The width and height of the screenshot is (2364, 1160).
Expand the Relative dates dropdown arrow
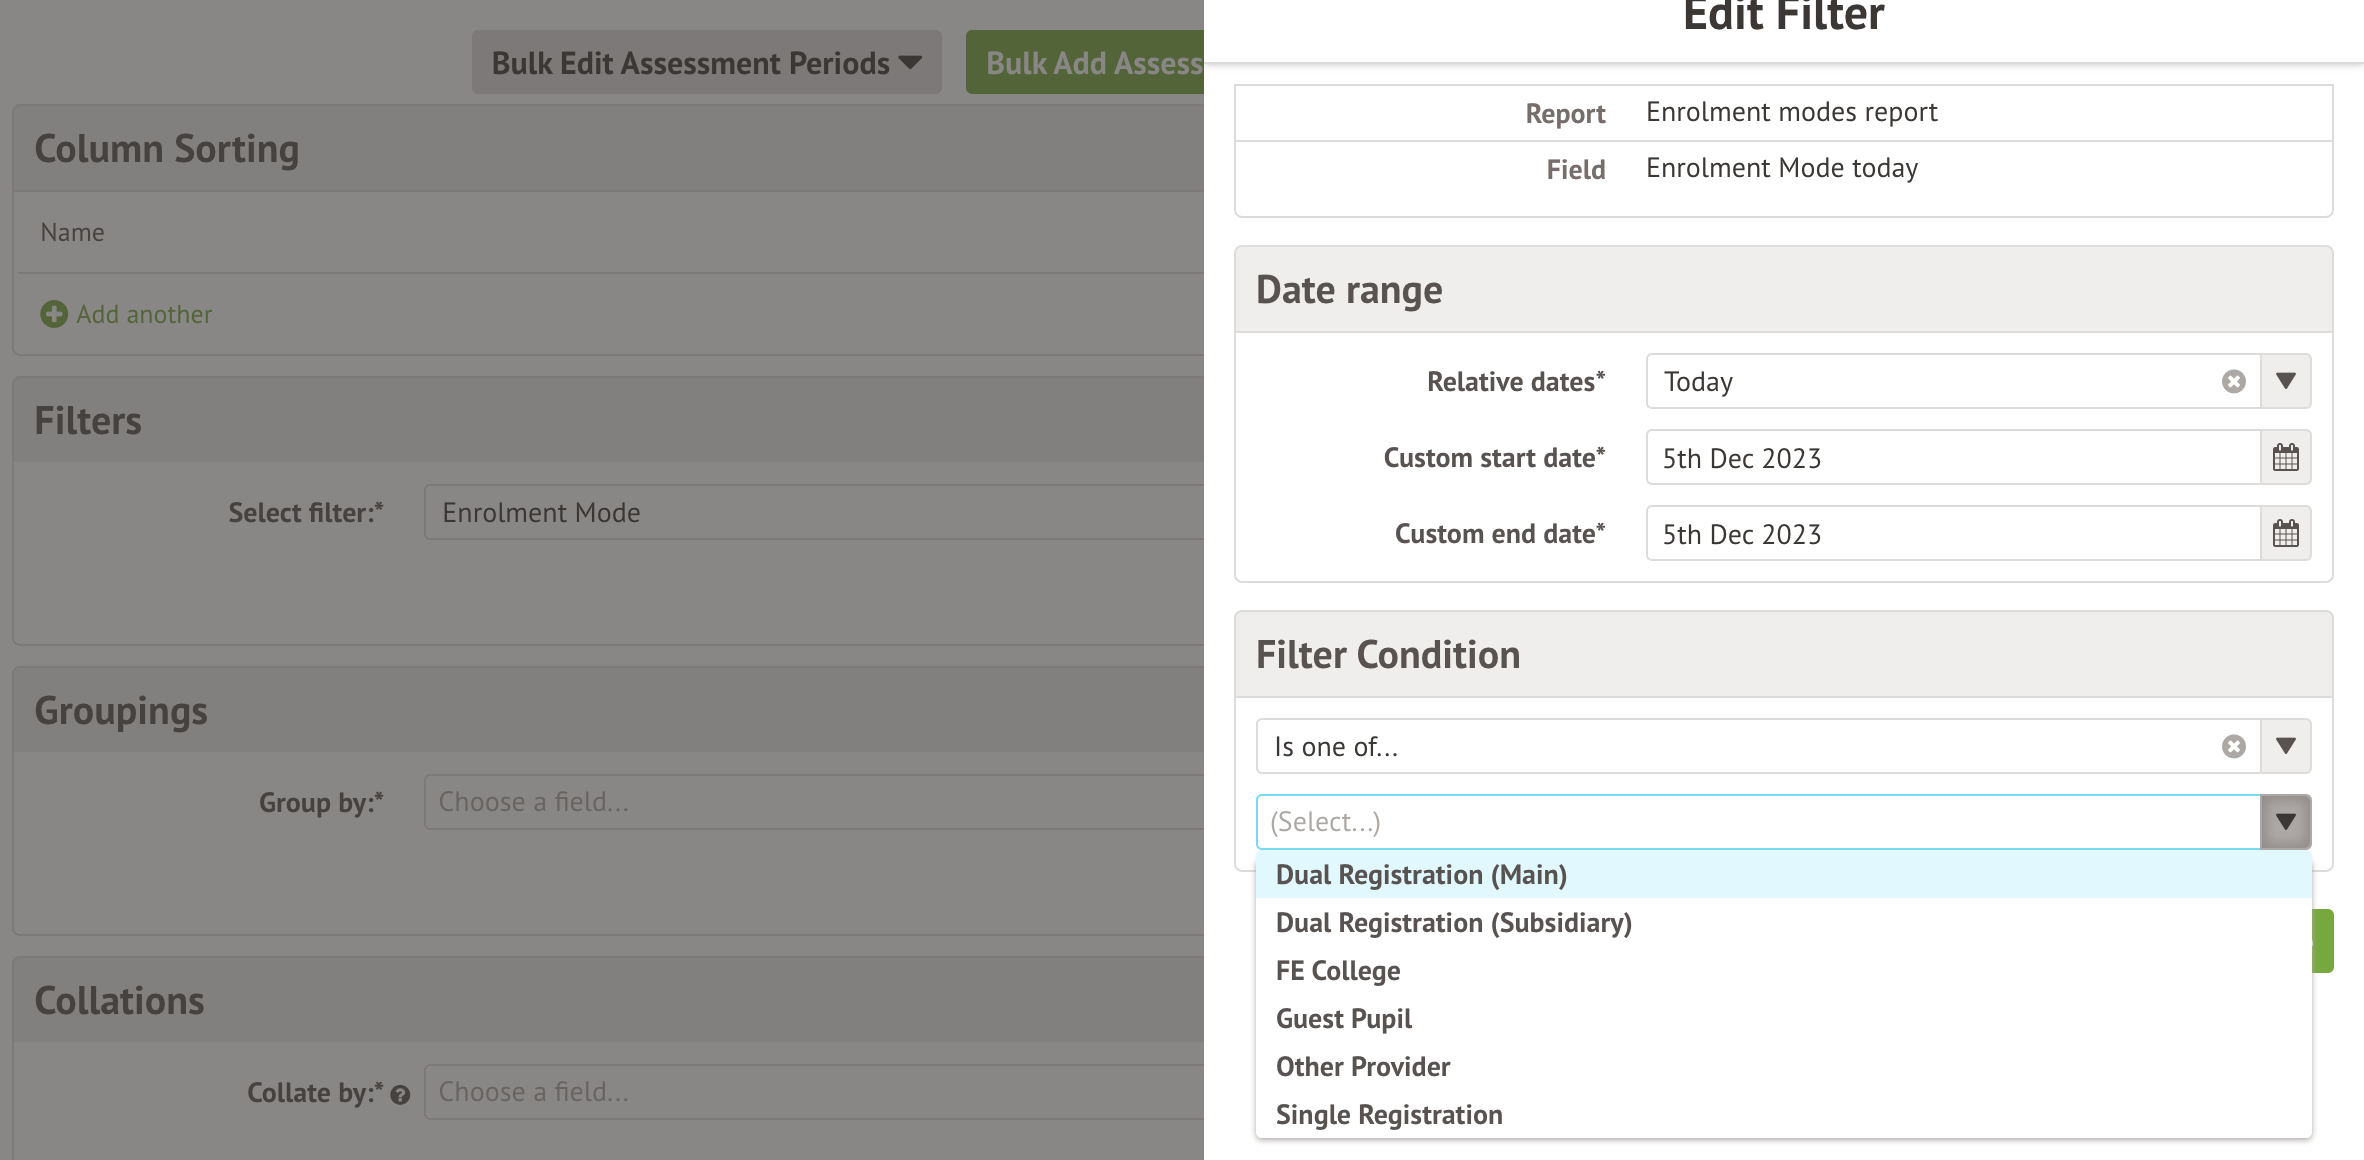(2285, 381)
